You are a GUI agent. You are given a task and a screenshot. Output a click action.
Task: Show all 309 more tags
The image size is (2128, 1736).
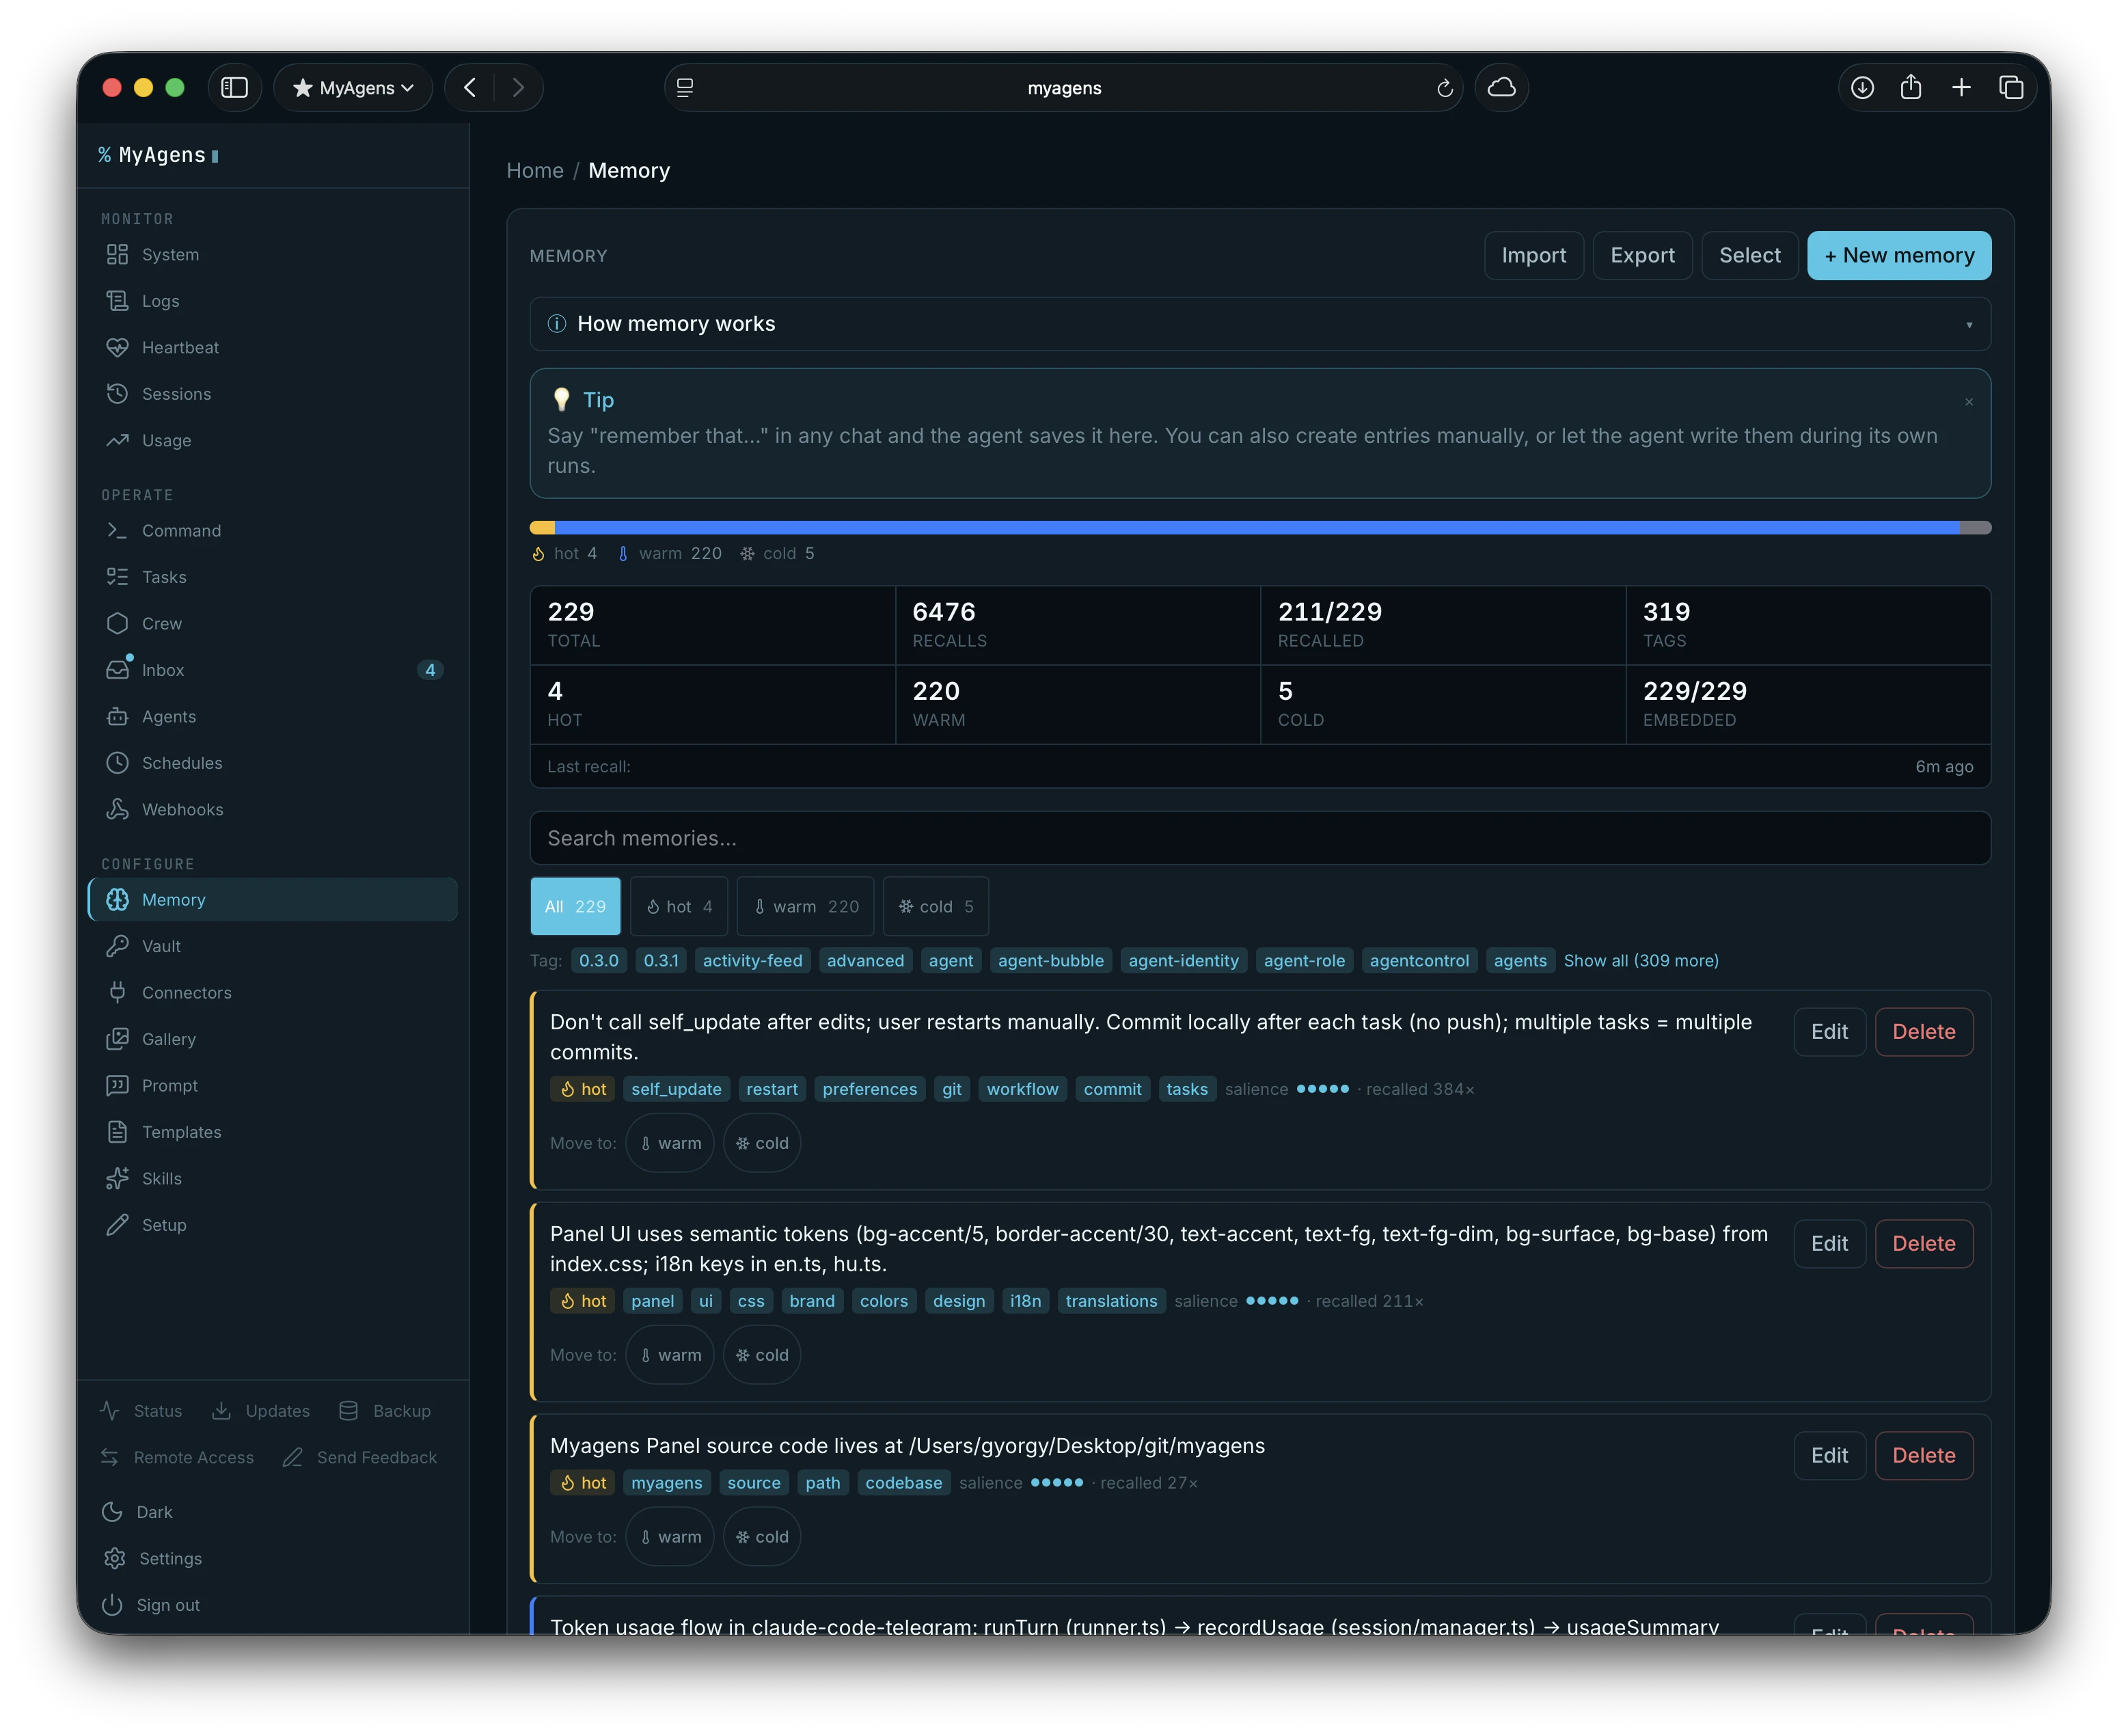(x=1641, y=961)
